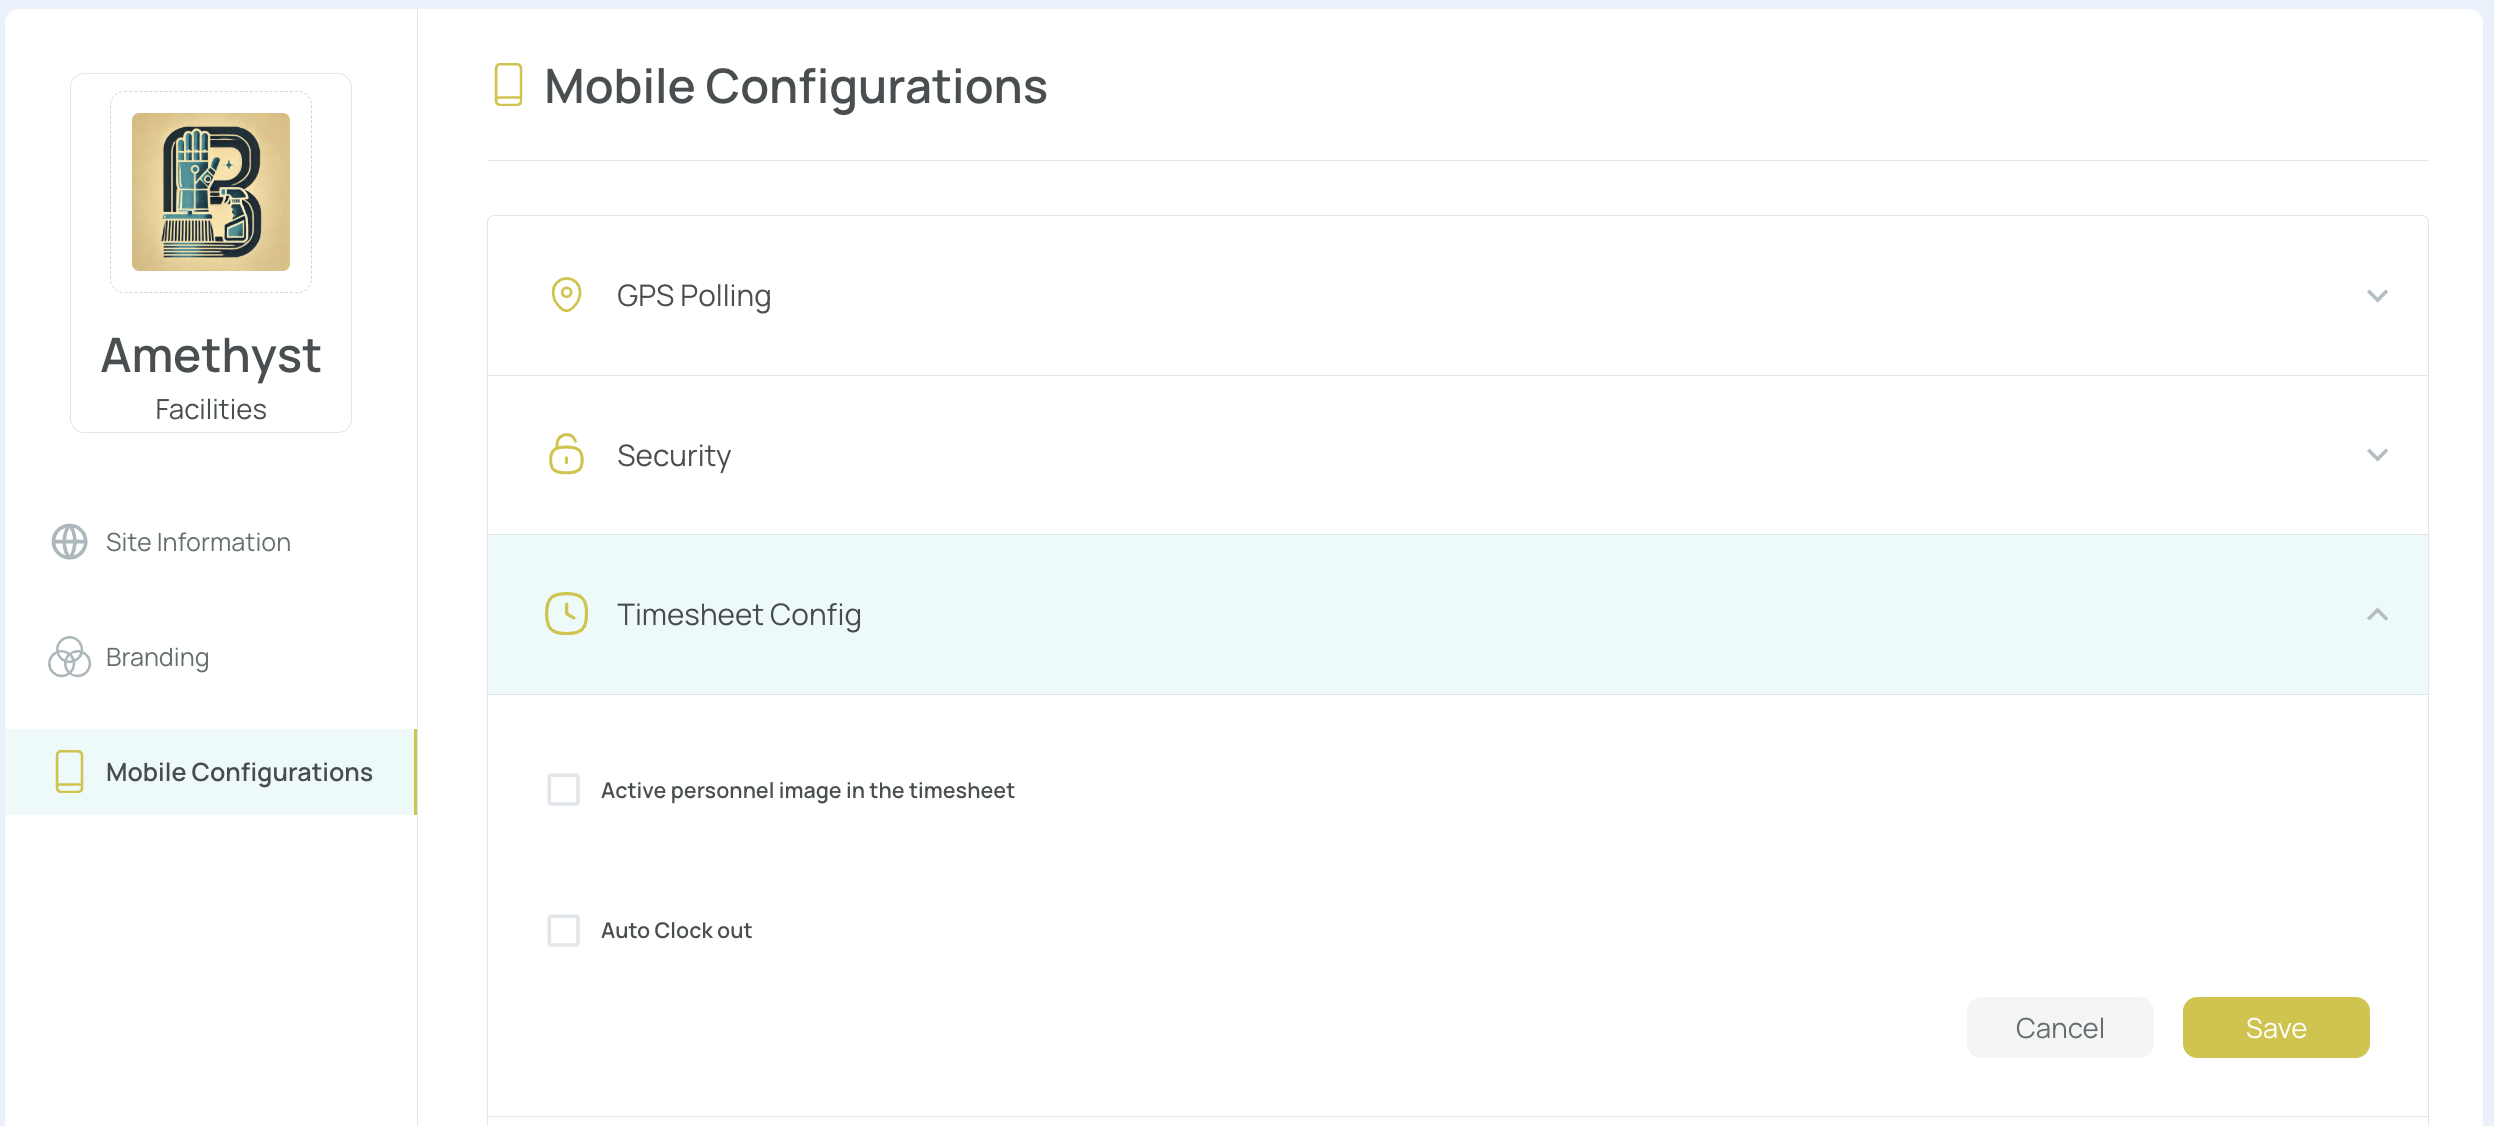Click the Security section title text
This screenshot has width=2494, height=1126.
674,456
